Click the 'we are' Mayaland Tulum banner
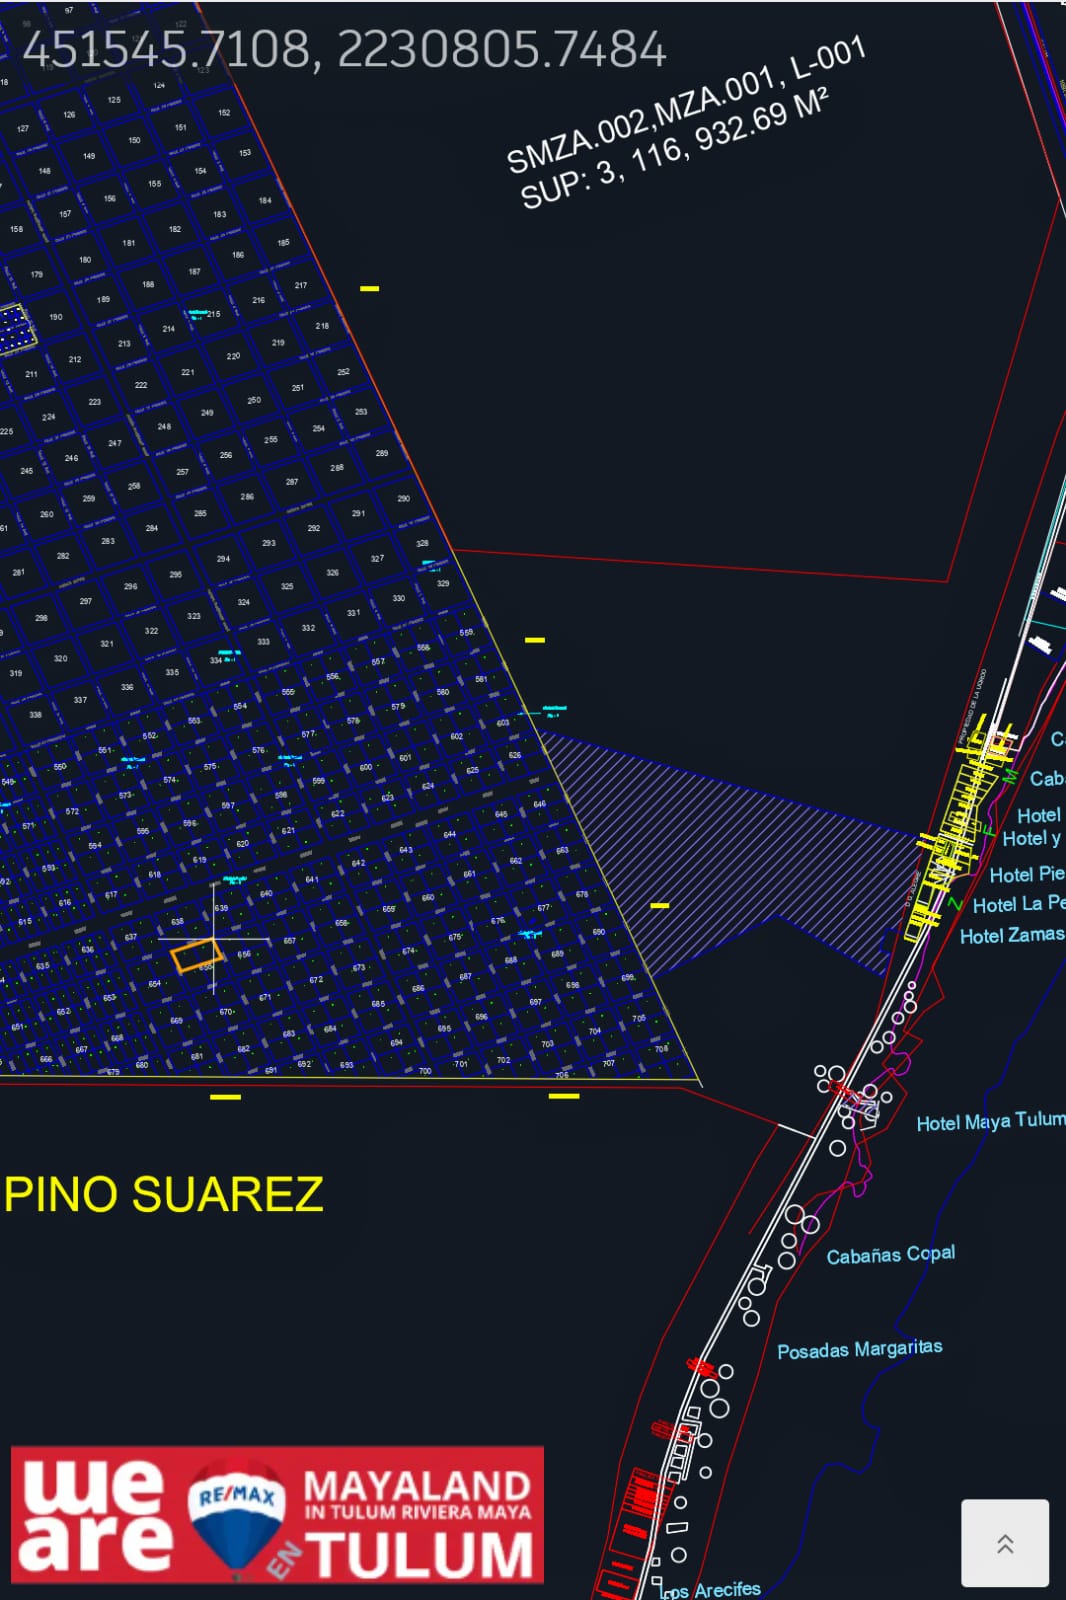Screen dimensions: 1066x1600 pyautogui.click(x=278, y=1514)
